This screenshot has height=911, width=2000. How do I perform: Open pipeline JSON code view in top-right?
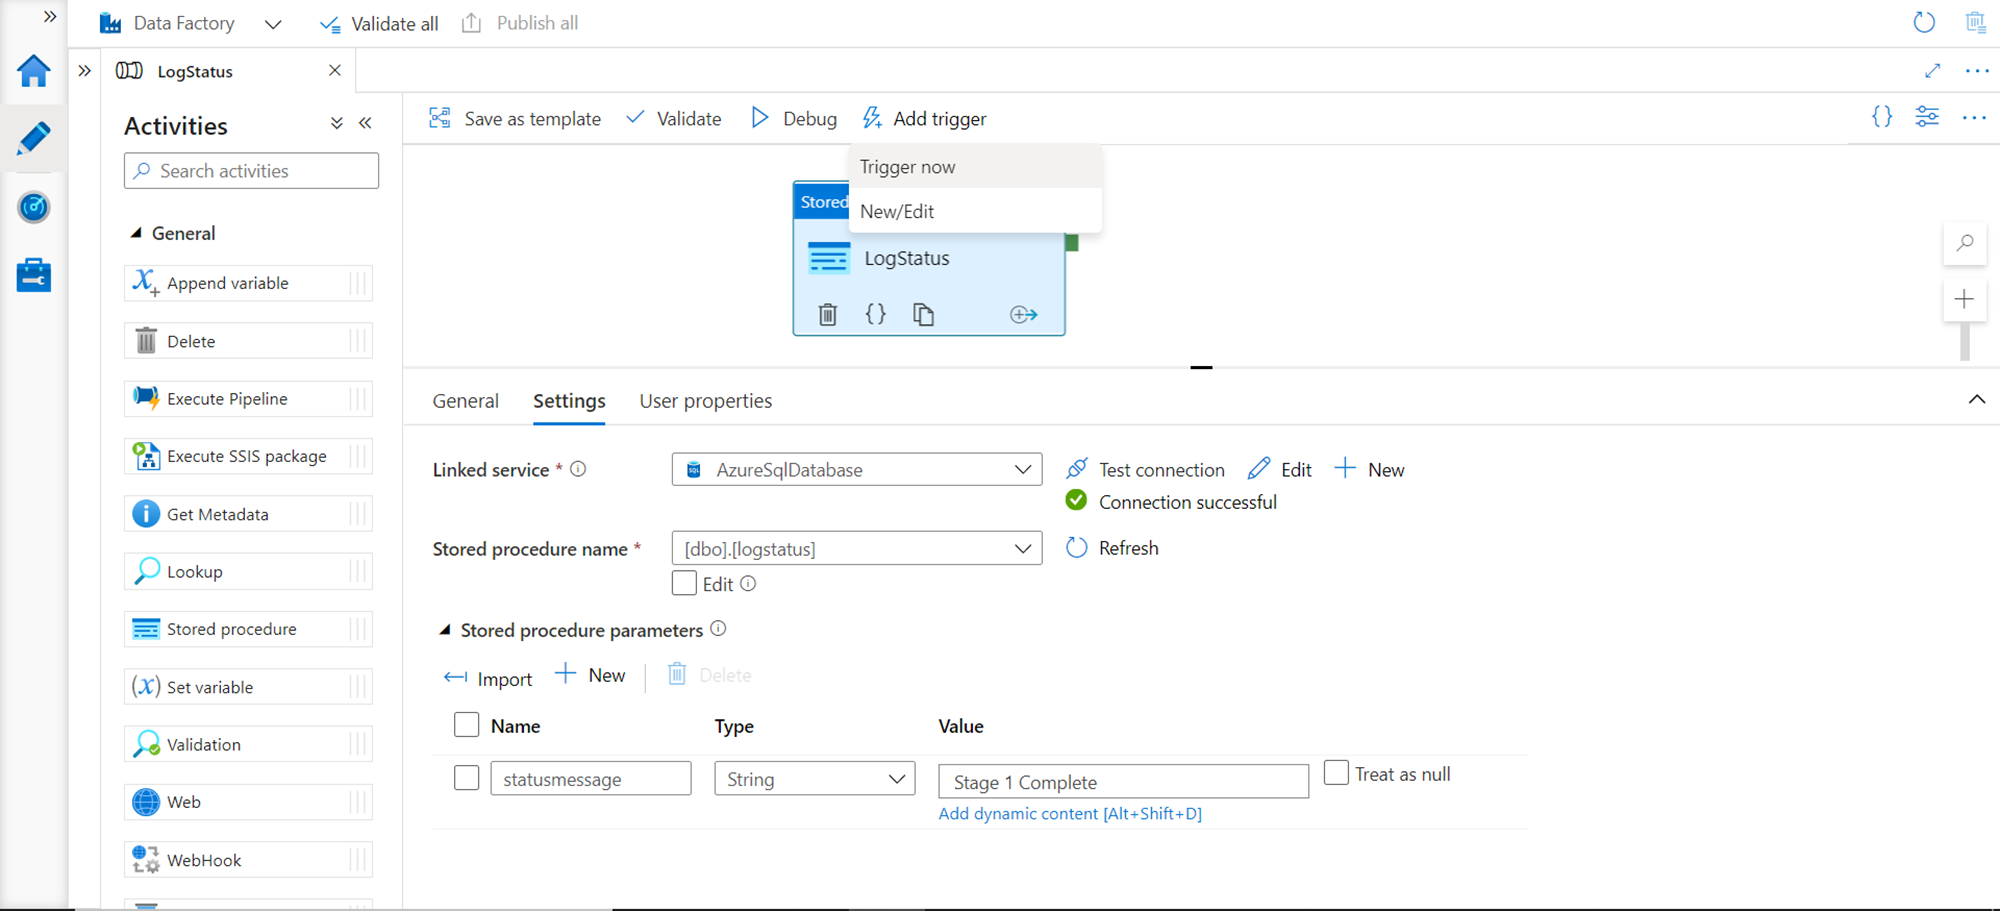tap(1881, 117)
